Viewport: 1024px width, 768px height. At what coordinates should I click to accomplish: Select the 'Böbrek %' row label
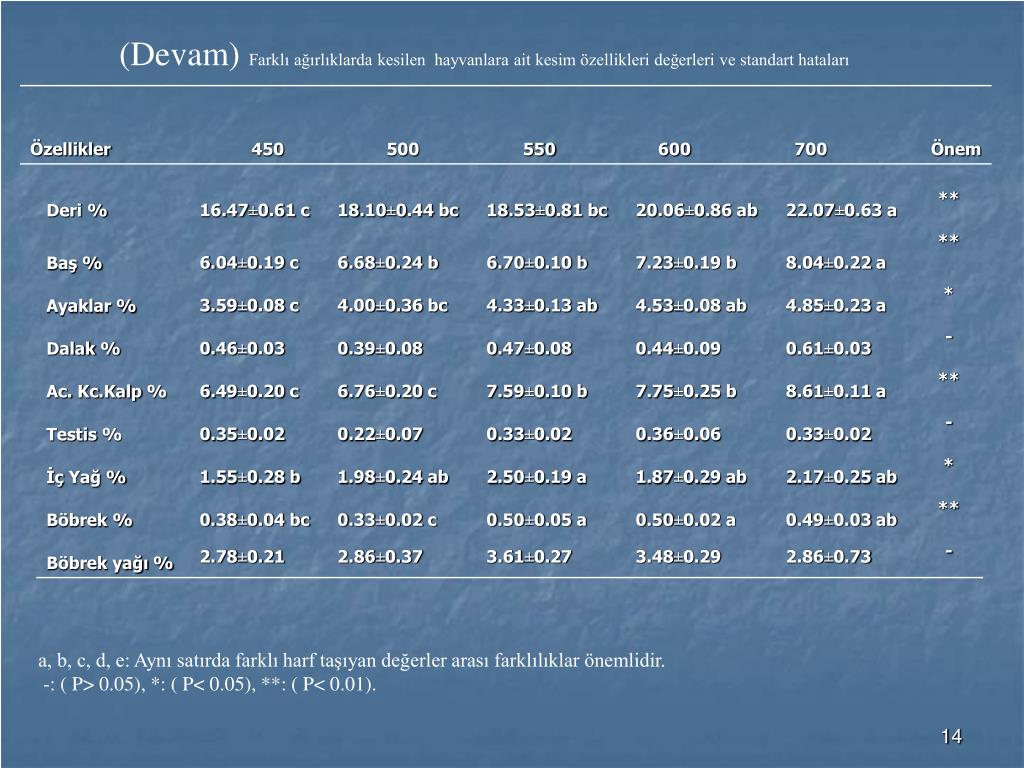pyautogui.click(x=89, y=520)
